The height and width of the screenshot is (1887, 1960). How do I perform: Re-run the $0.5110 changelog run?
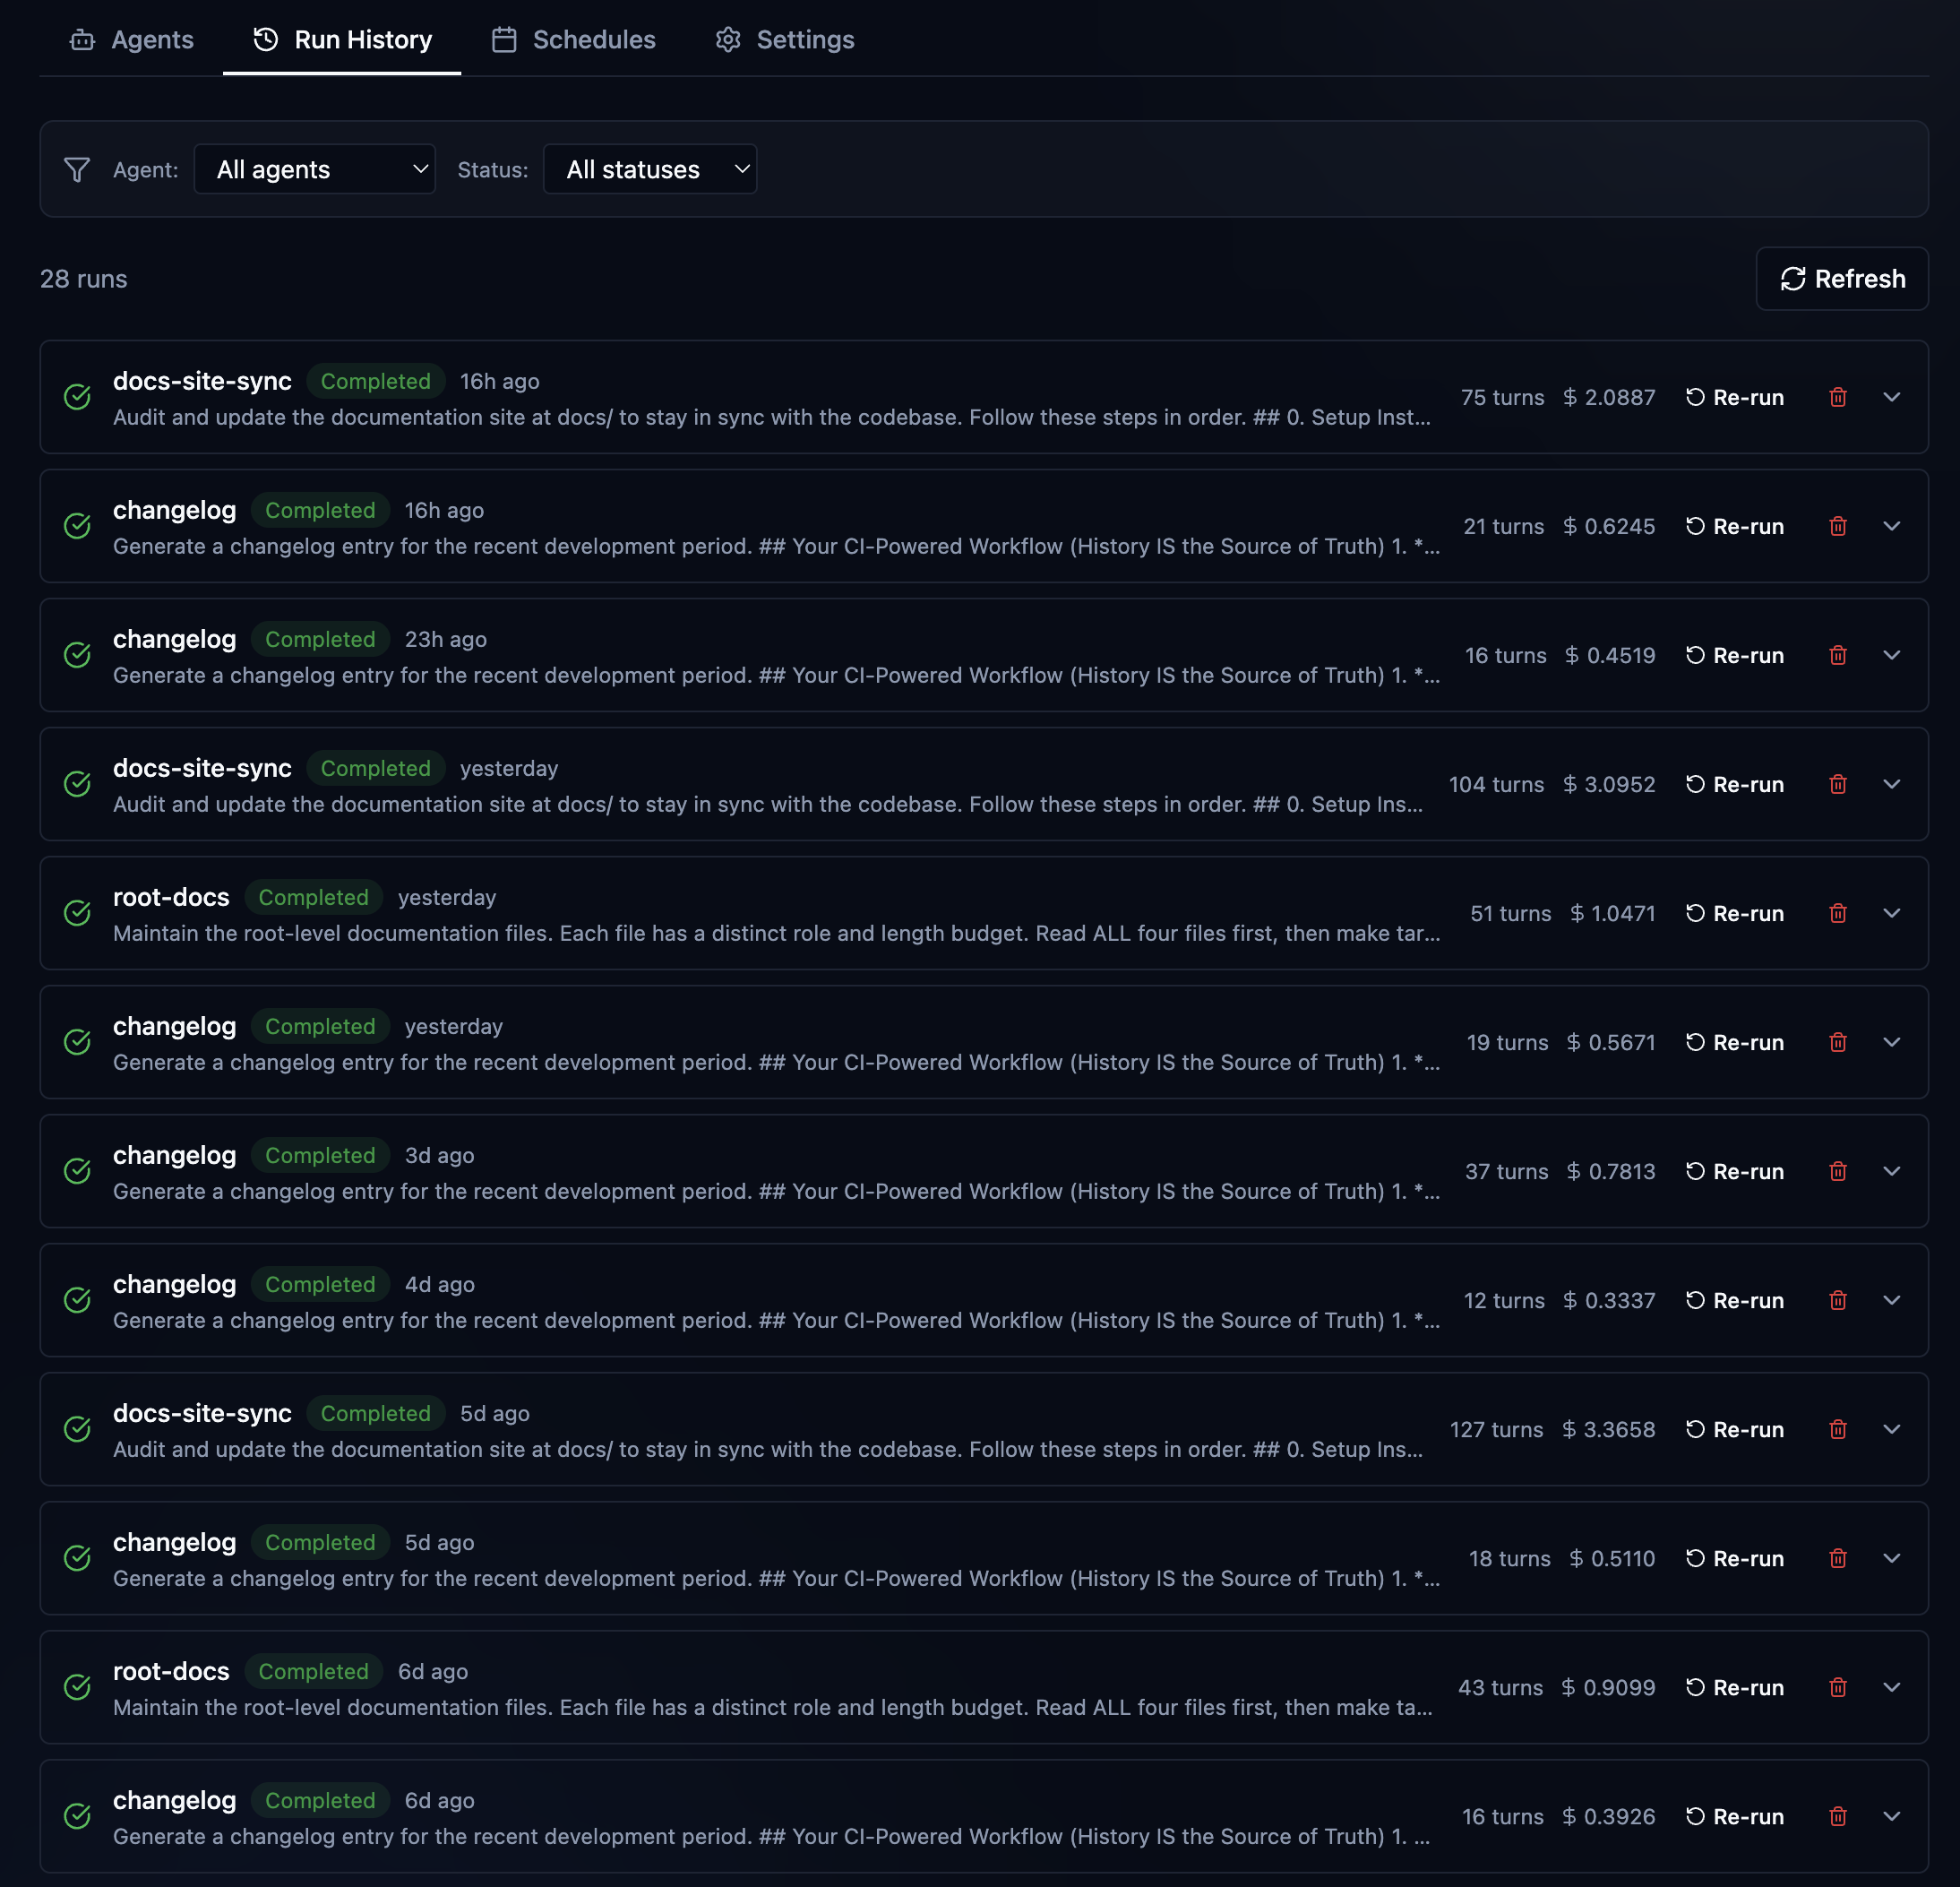point(1735,1558)
